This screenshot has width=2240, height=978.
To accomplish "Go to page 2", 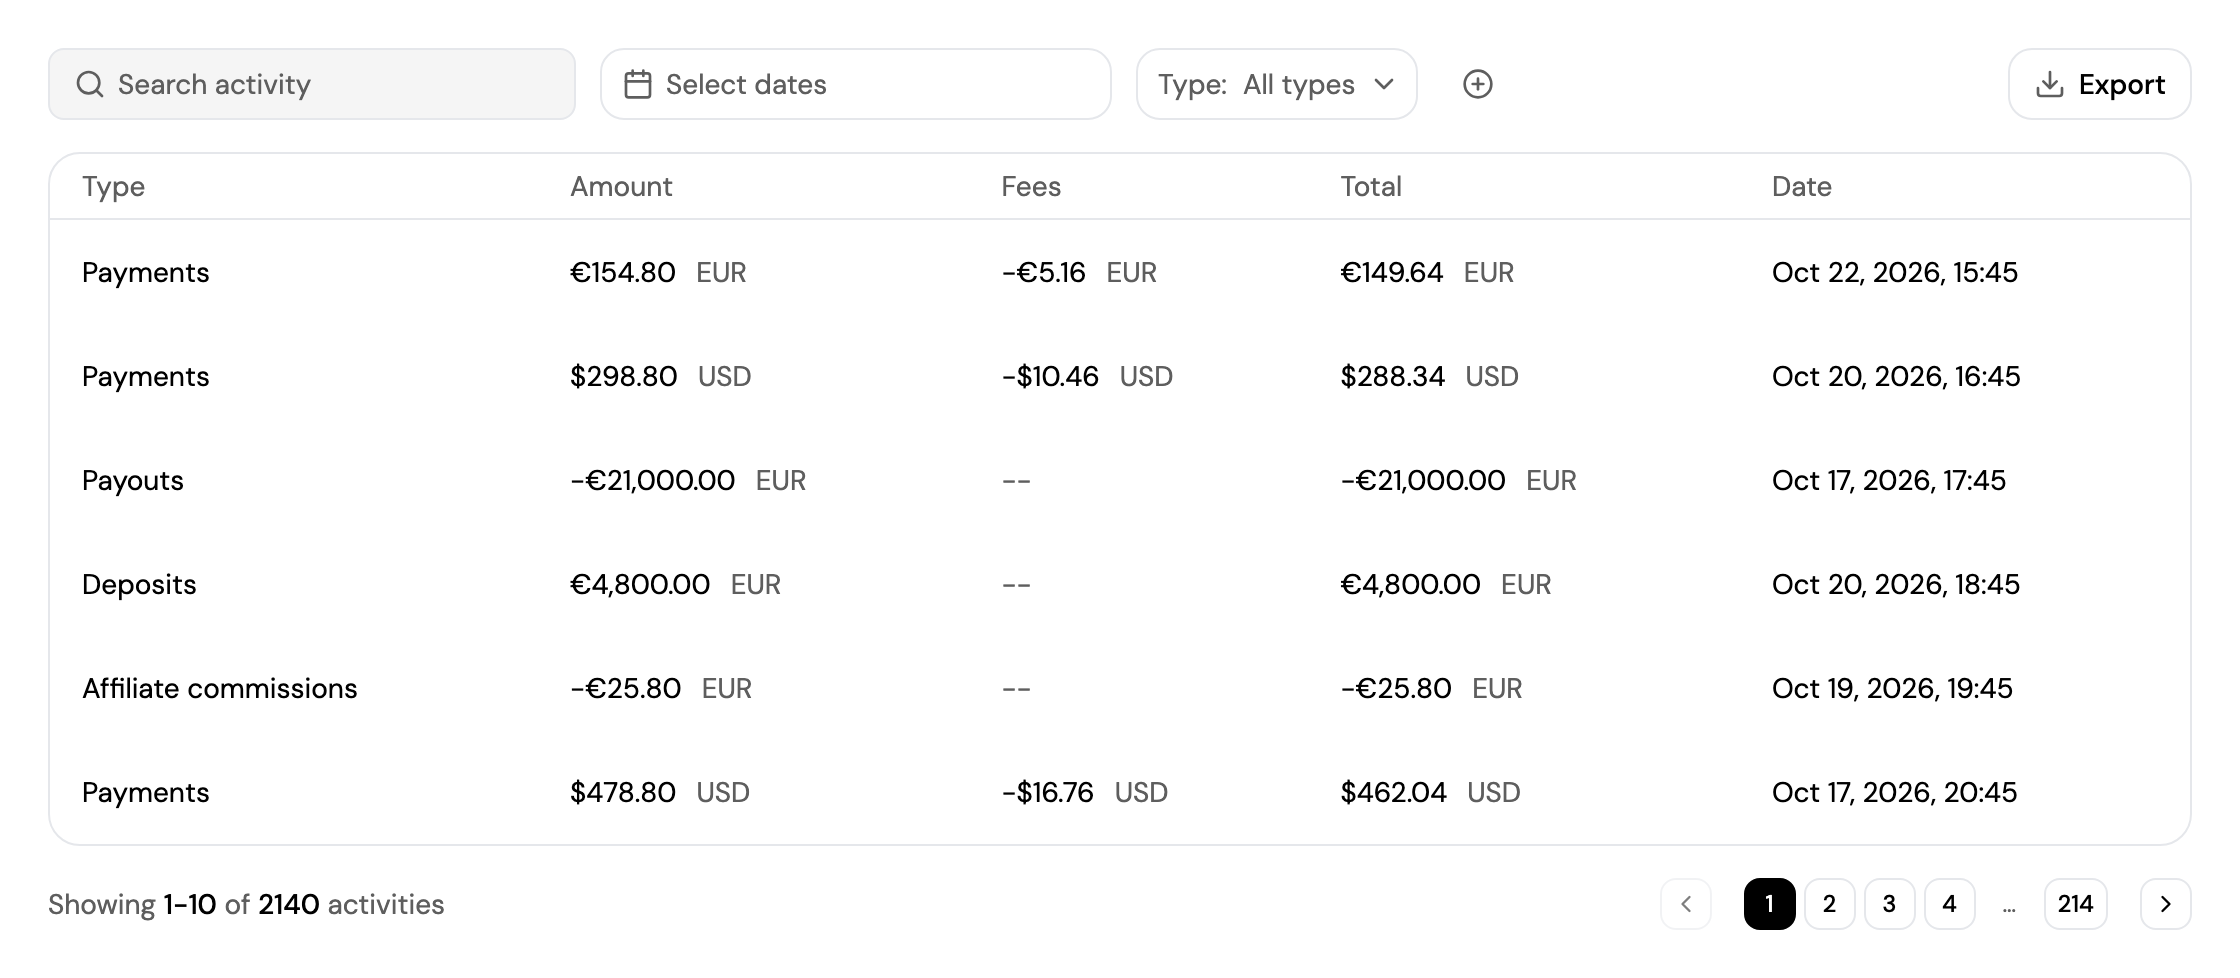I will (x=1829, y=904).
